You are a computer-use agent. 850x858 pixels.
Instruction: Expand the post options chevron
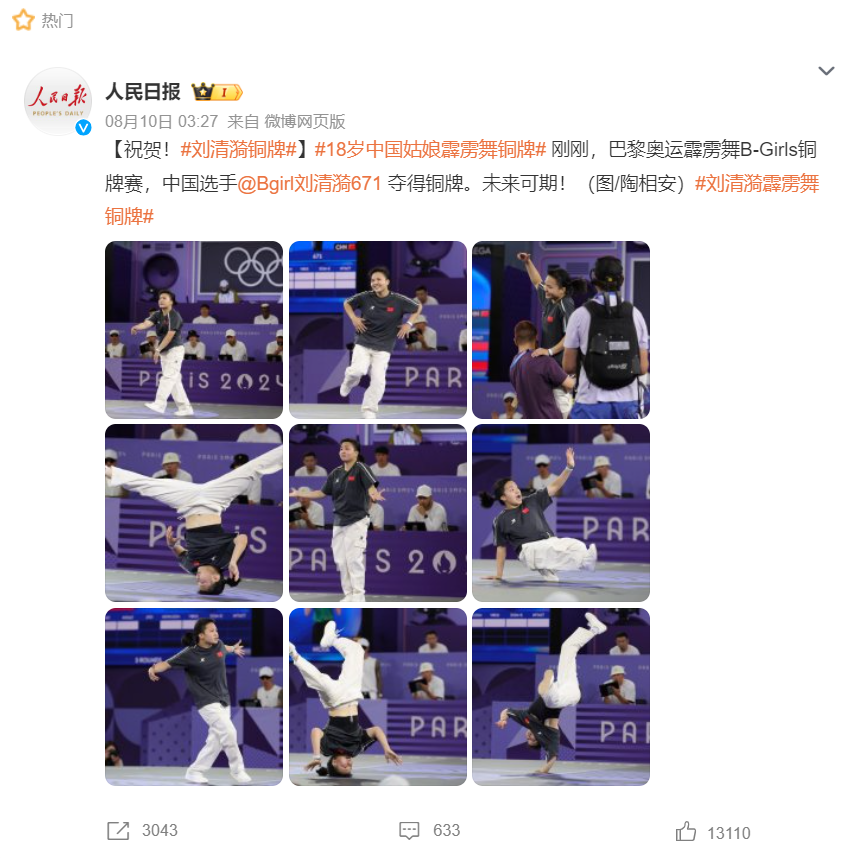[826, 71]
